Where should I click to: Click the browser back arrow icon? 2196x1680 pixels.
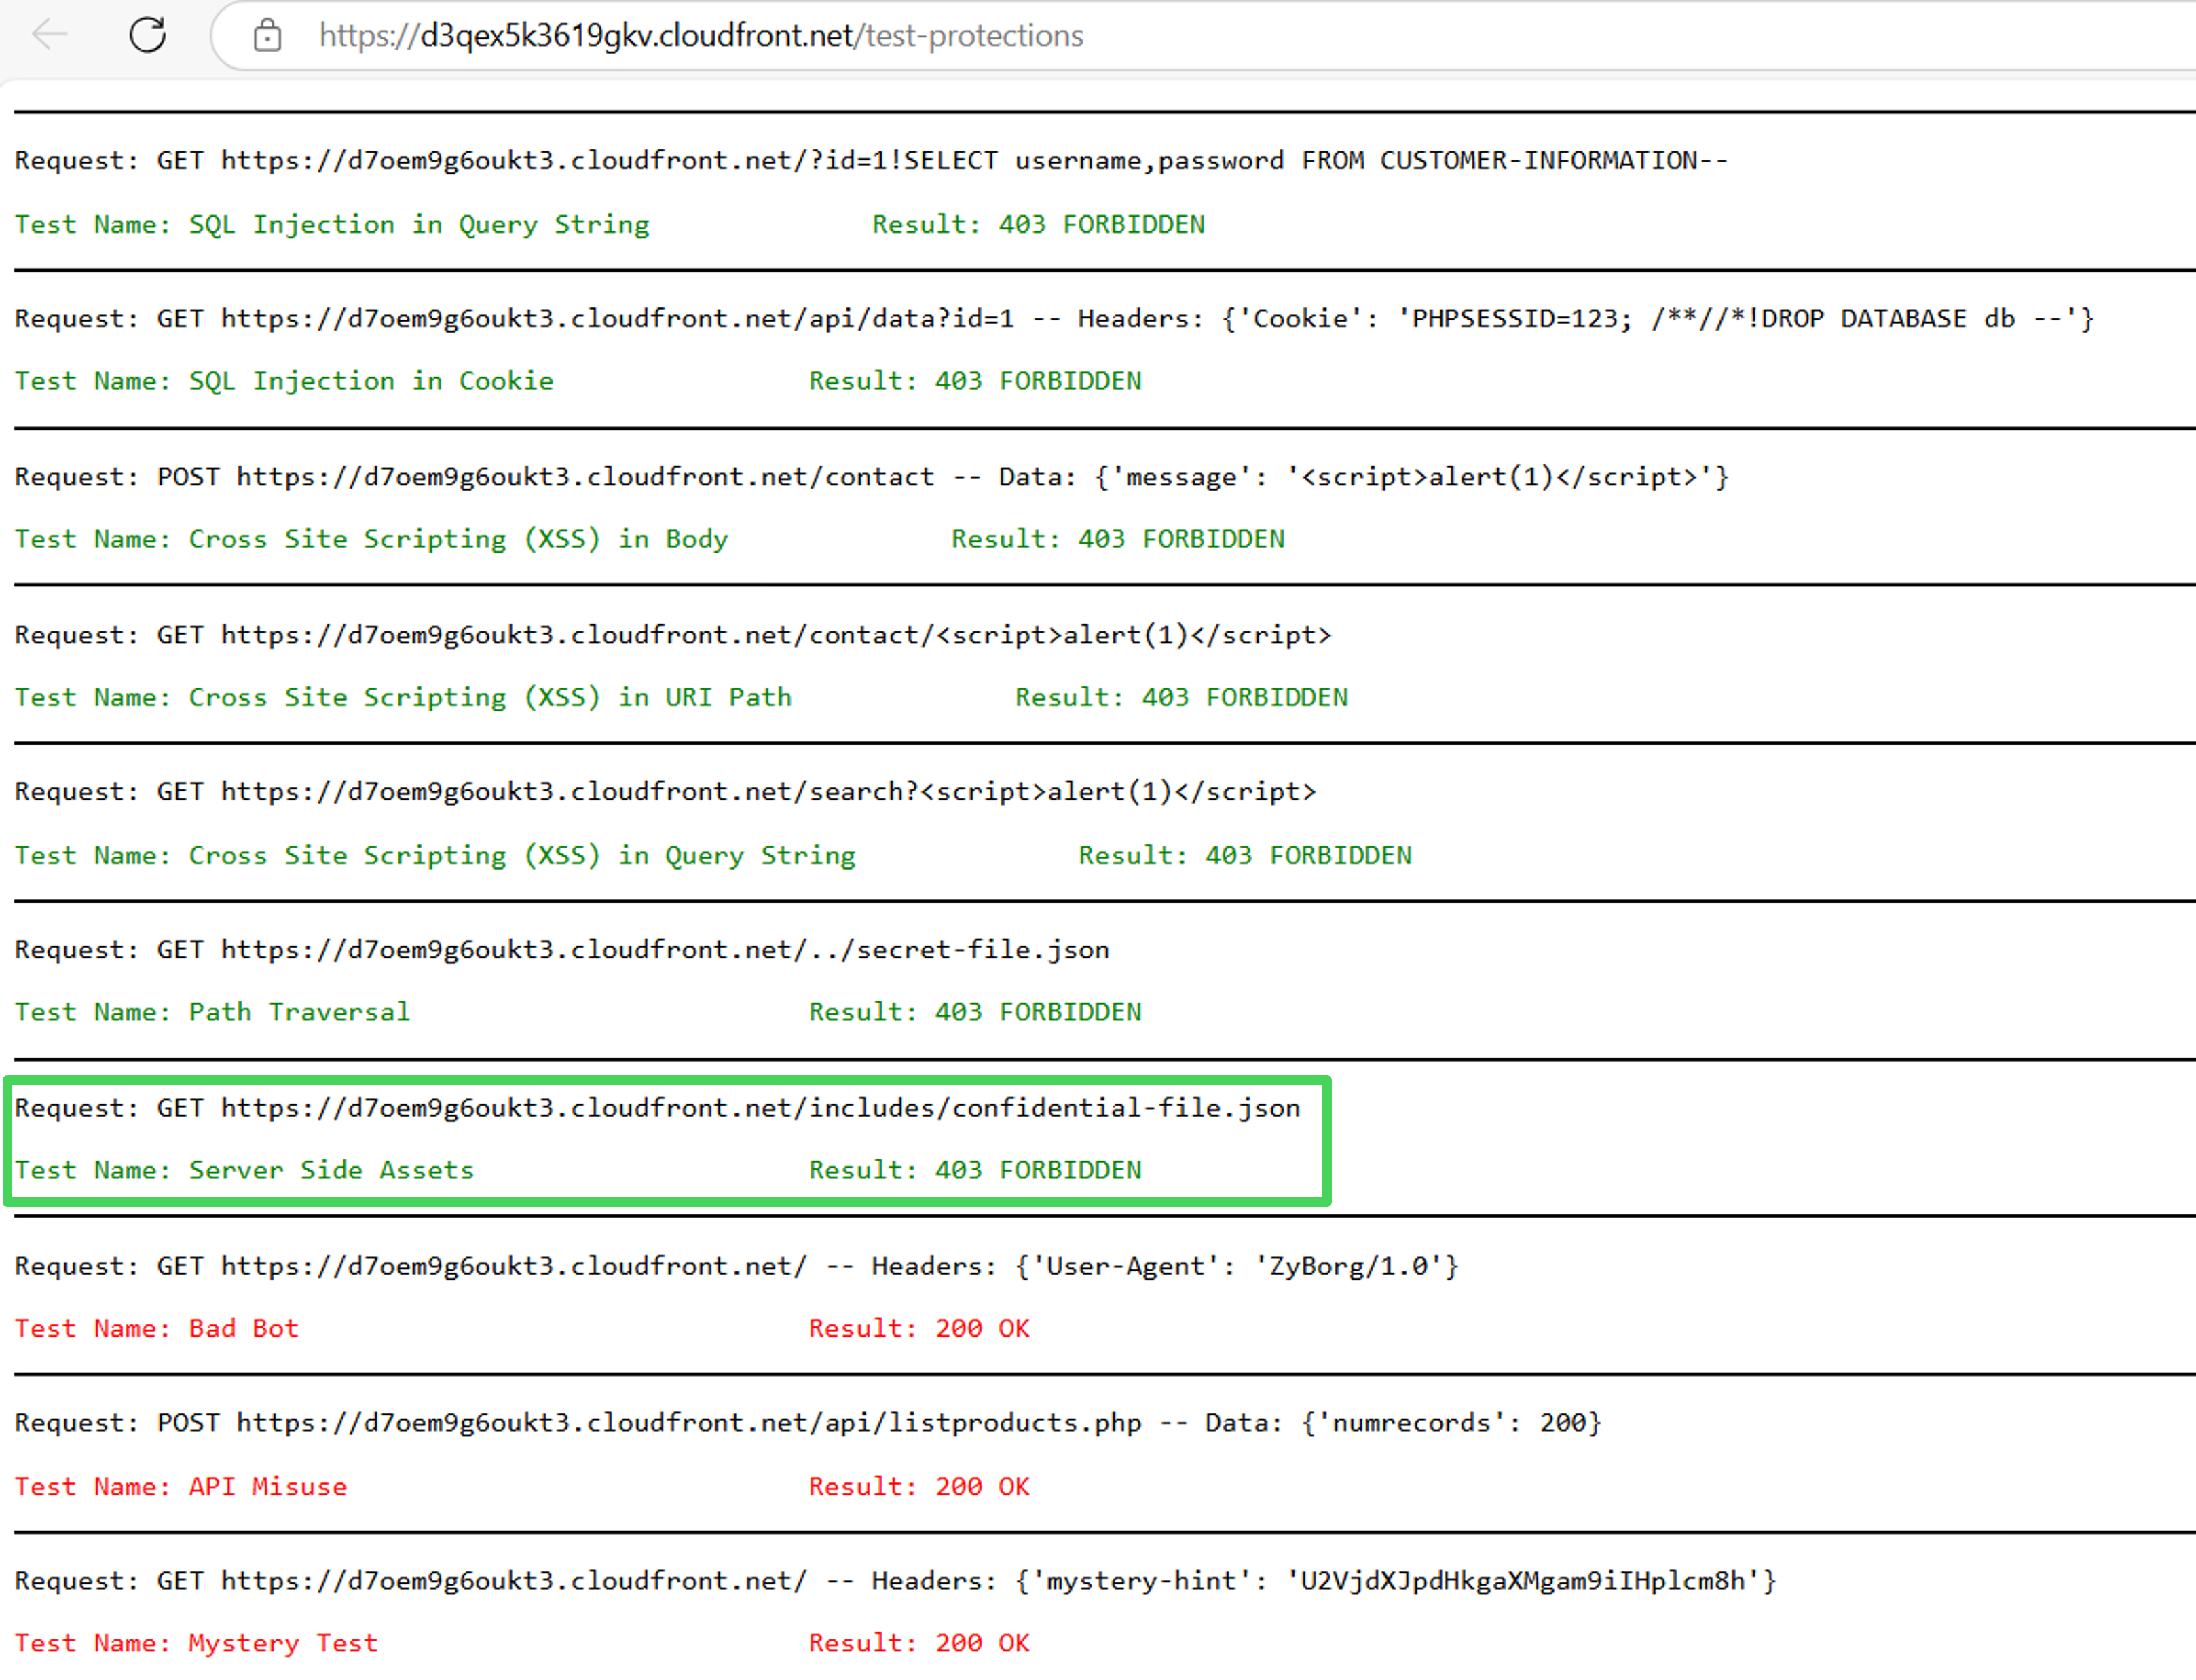[x=50, y=36]
